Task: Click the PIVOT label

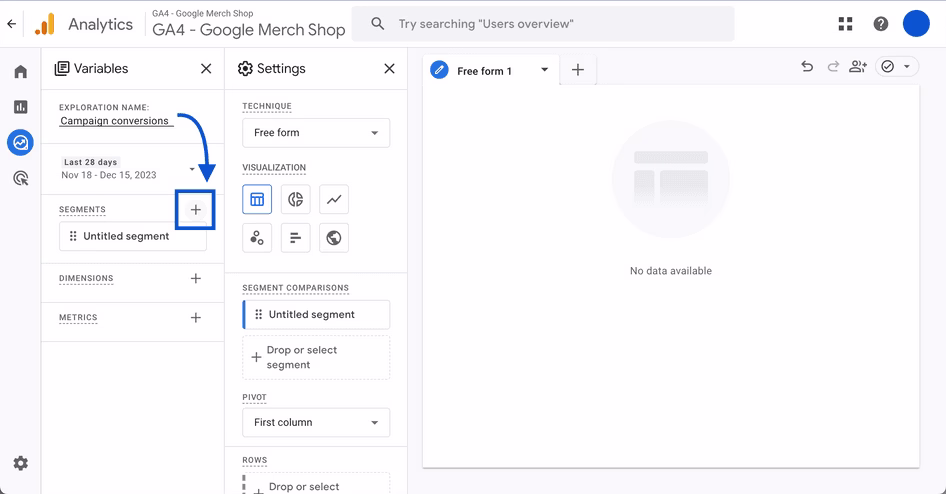Action: tap(254, 397)
